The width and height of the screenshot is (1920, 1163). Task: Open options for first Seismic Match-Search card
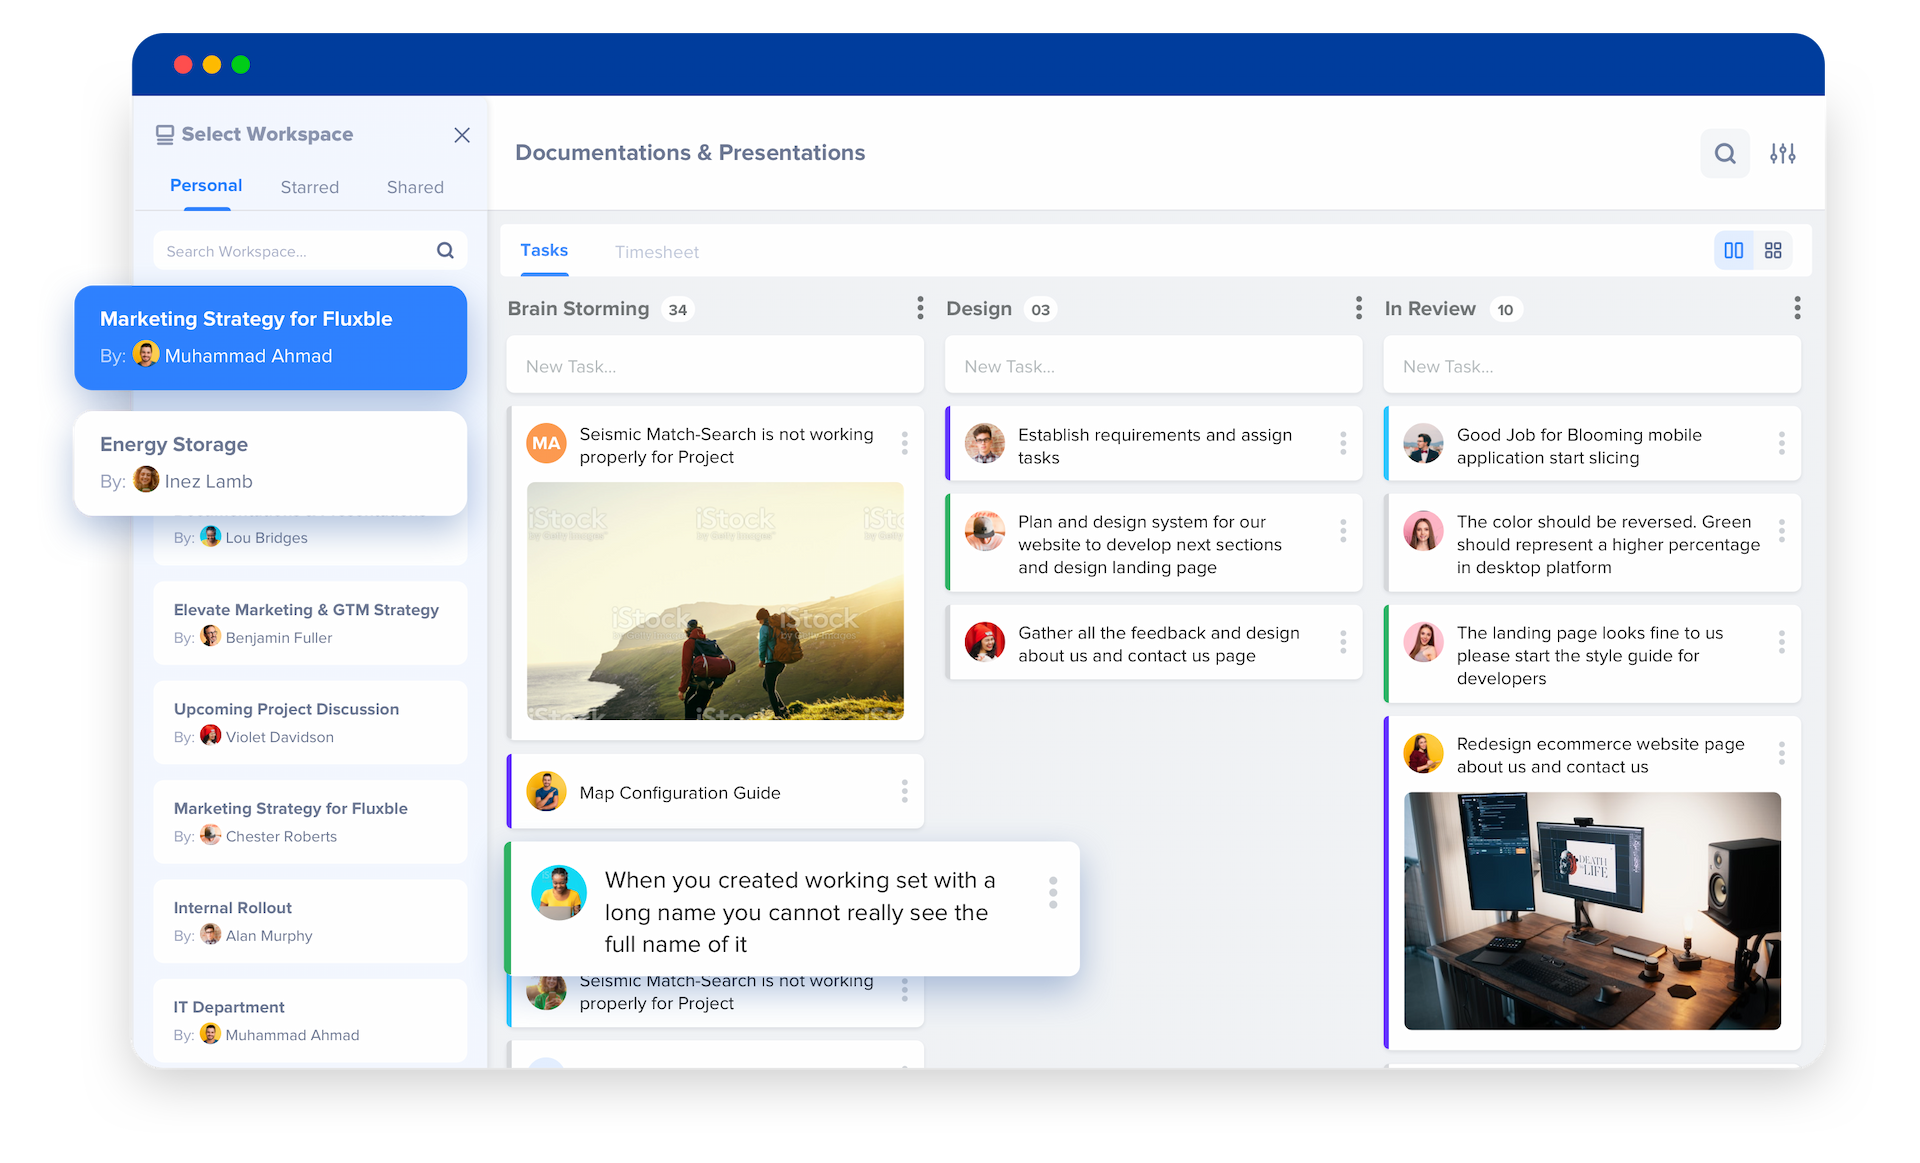coord(905,443)
